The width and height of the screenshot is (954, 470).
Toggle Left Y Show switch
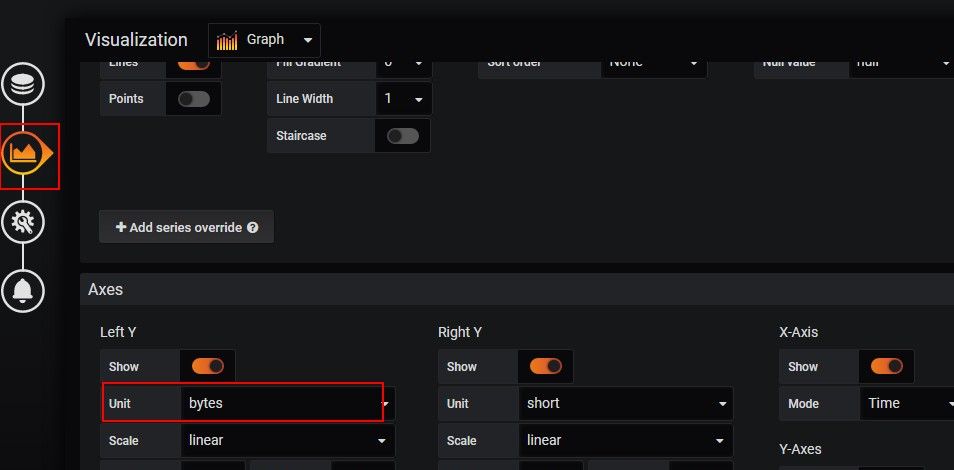click(207, 366)
